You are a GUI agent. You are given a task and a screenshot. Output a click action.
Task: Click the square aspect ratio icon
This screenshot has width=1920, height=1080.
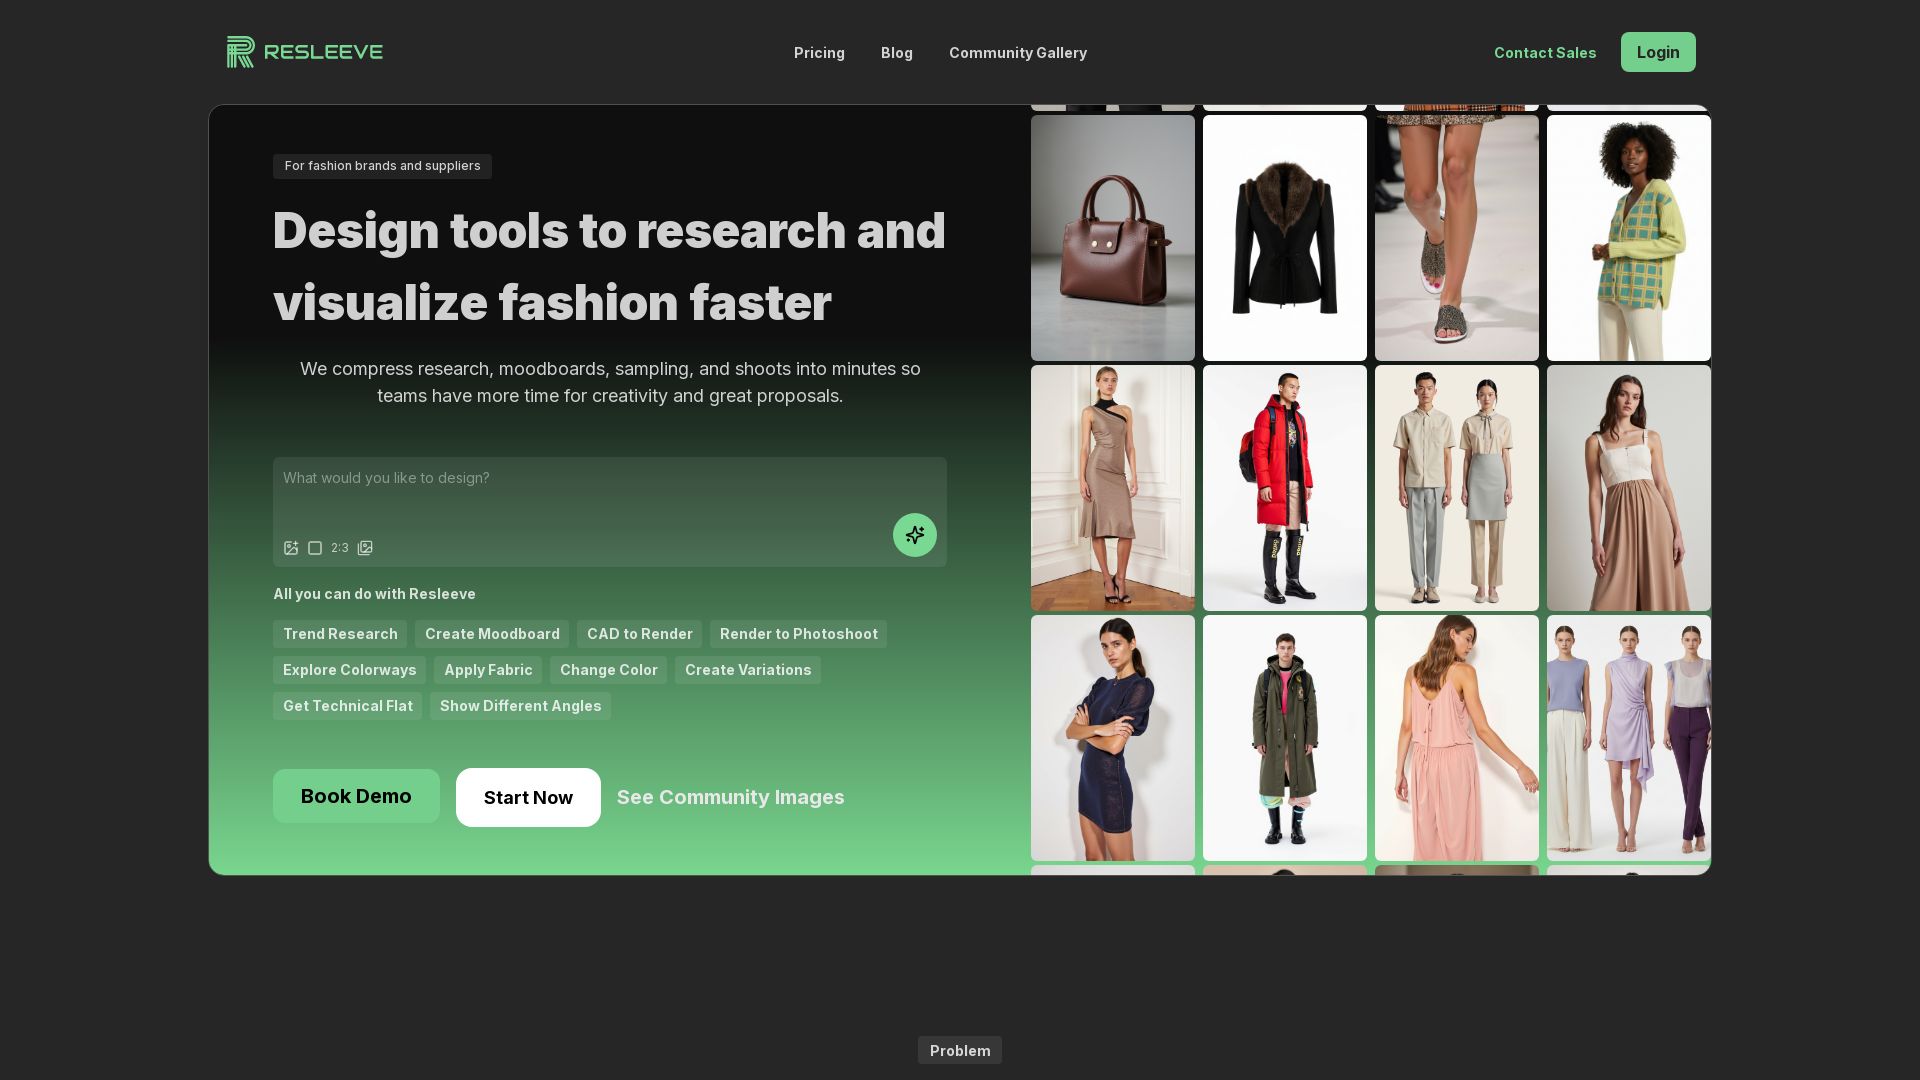[x=315, y=548]
